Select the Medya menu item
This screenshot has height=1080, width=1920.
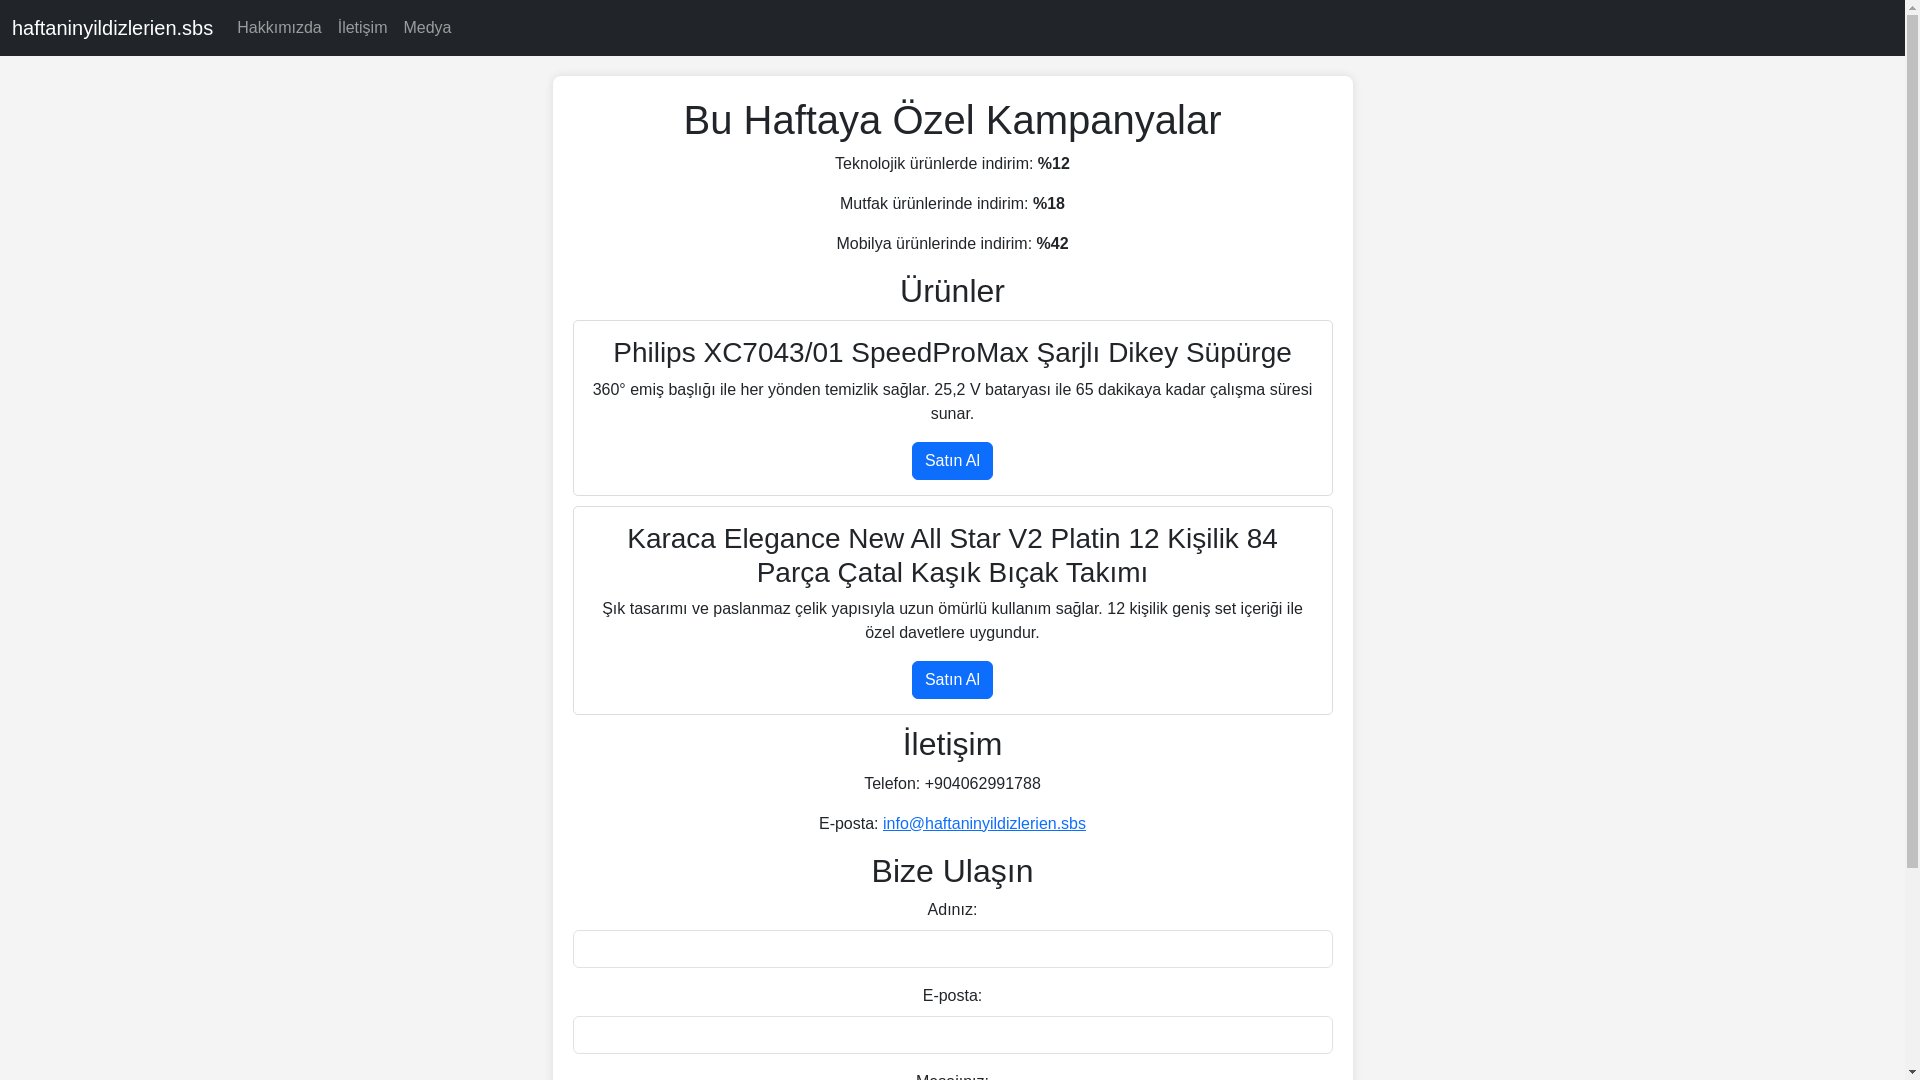point(427,28)
